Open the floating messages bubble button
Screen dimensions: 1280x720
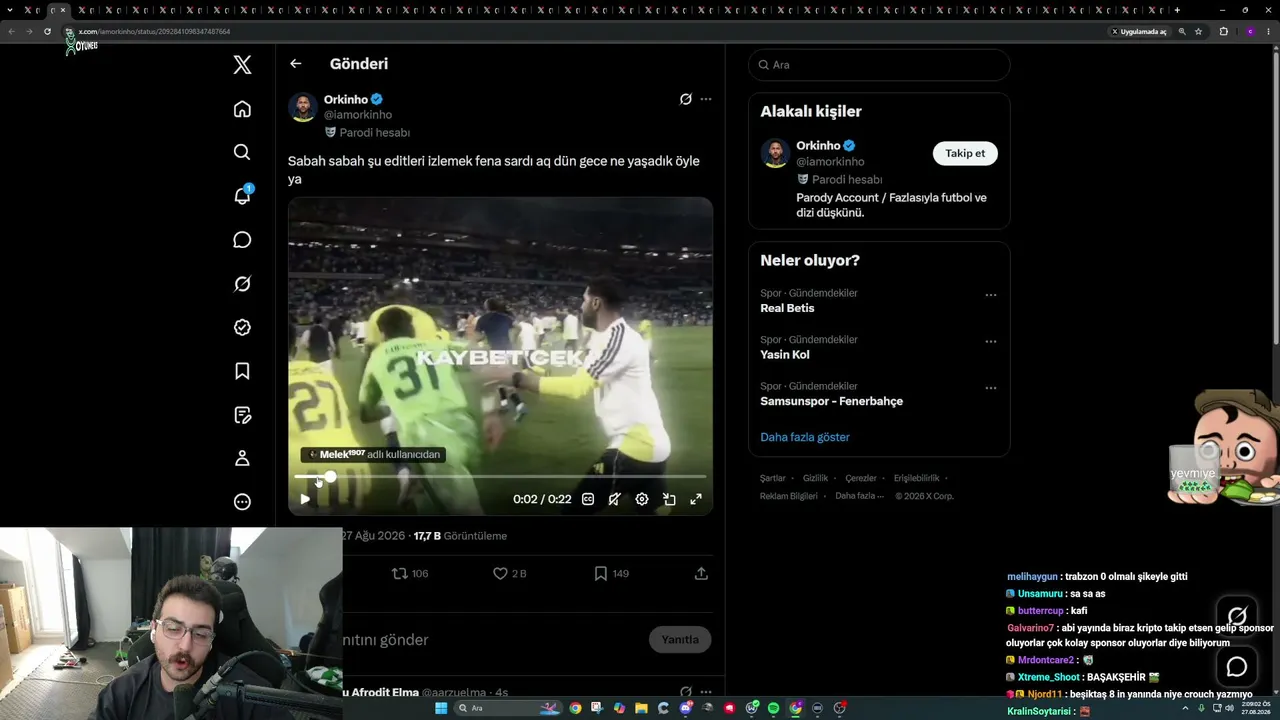click(1237, 667)
